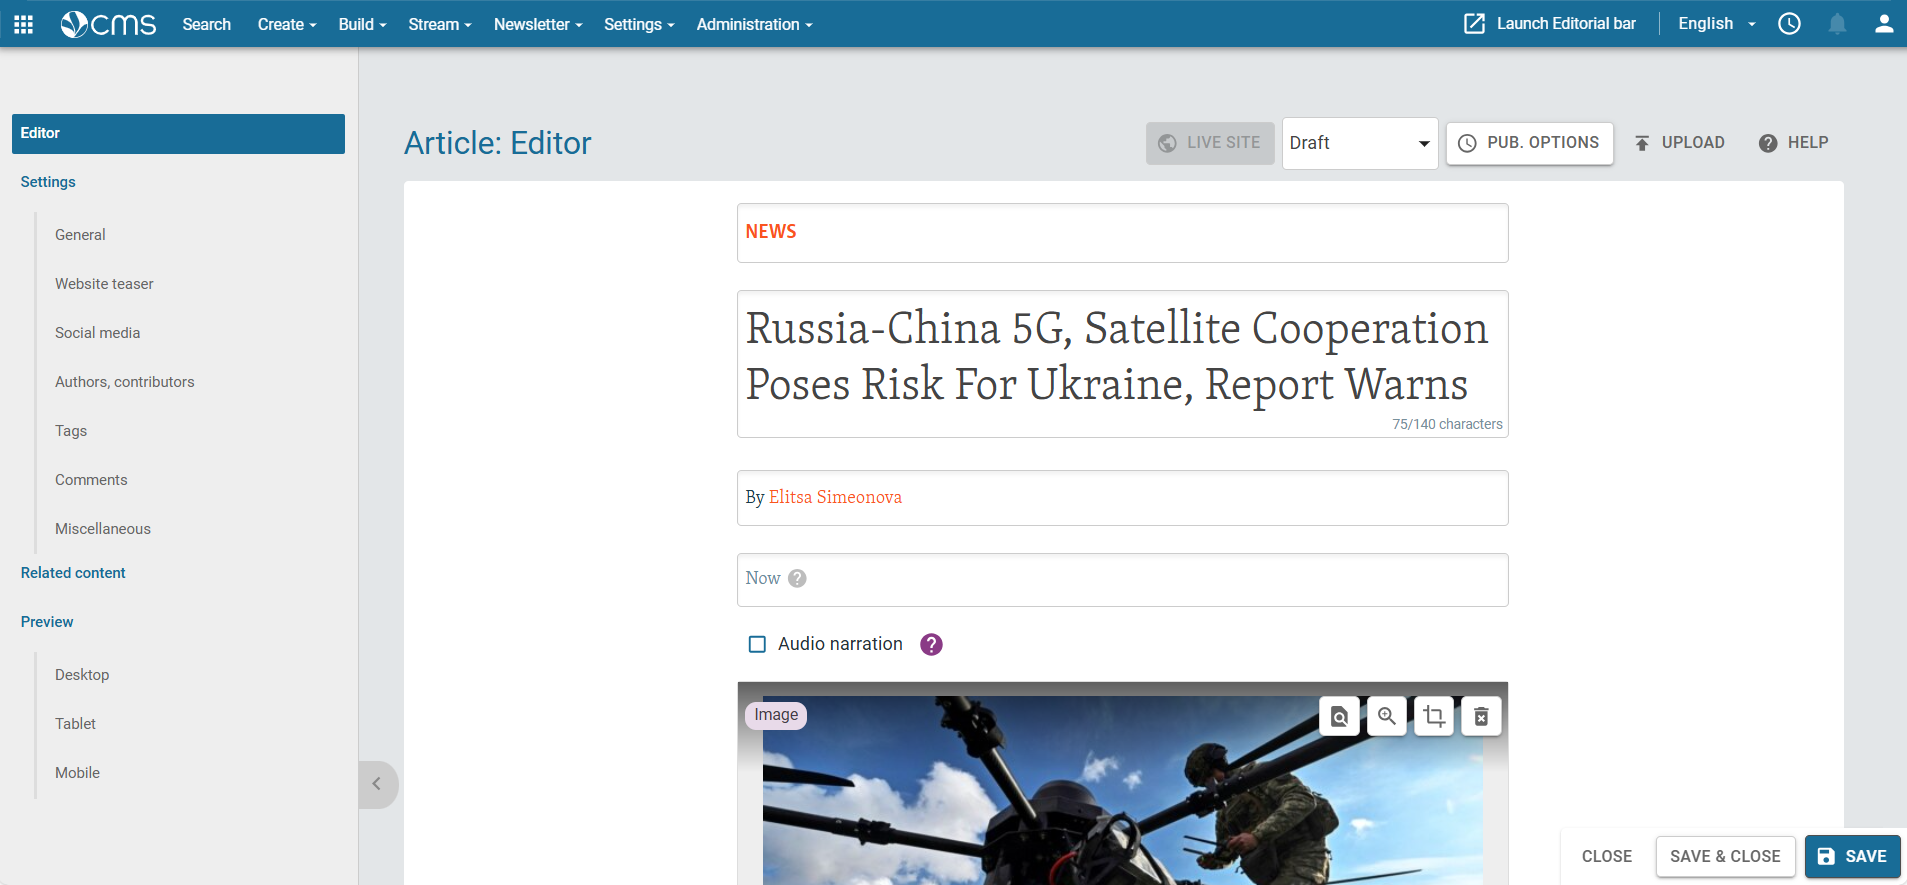Click the PUB. OPTIONS button
The width and height of the screenshot is (1907, 885).
[x=1529, y=143]
